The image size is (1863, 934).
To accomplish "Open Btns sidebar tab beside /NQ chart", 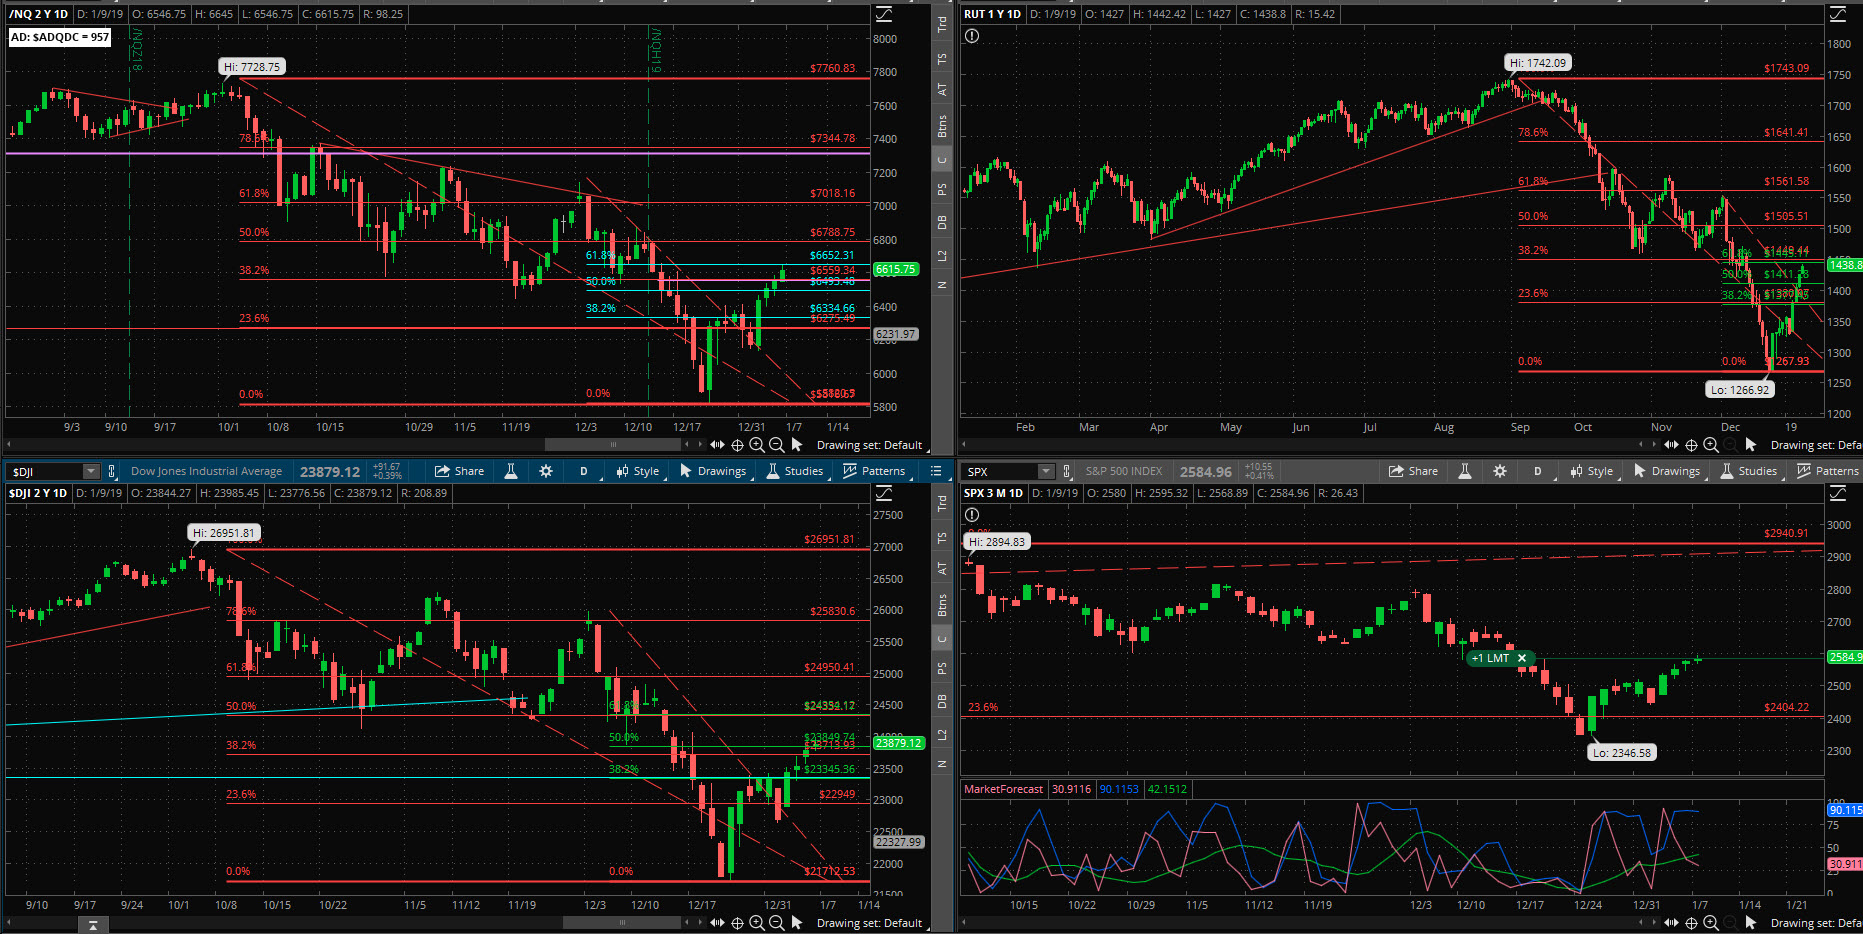I will click(x=942, y=126).
